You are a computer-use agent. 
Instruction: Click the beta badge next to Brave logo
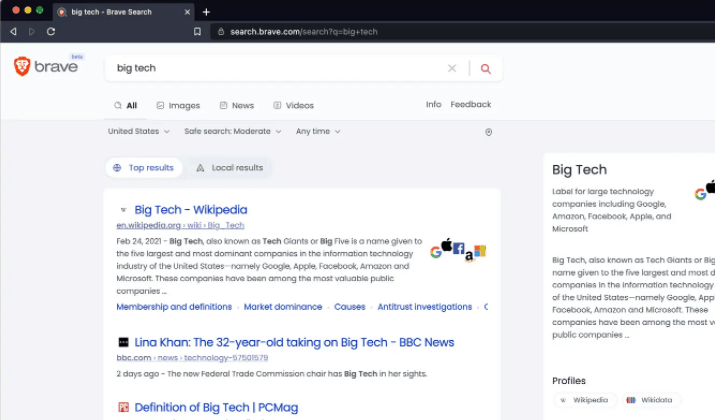click(x=77, y=57)
